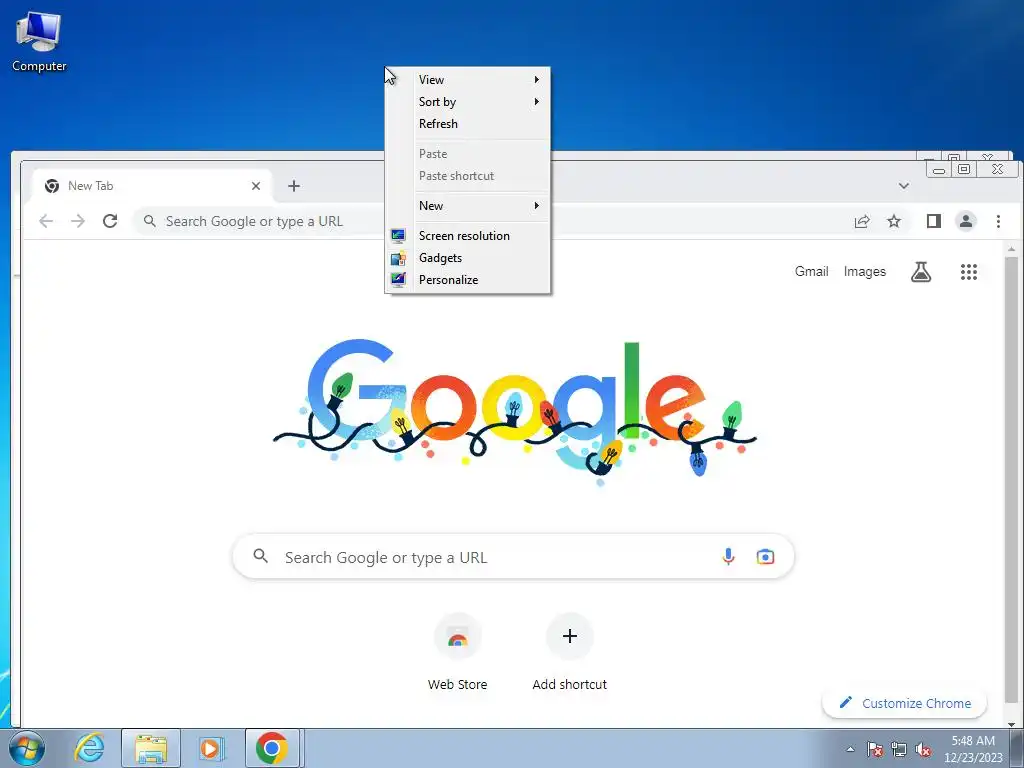Viewport: 1024px width, 768px height.
Task: Open the Images link
Action: pyautogui.click(x=865, y=272)
